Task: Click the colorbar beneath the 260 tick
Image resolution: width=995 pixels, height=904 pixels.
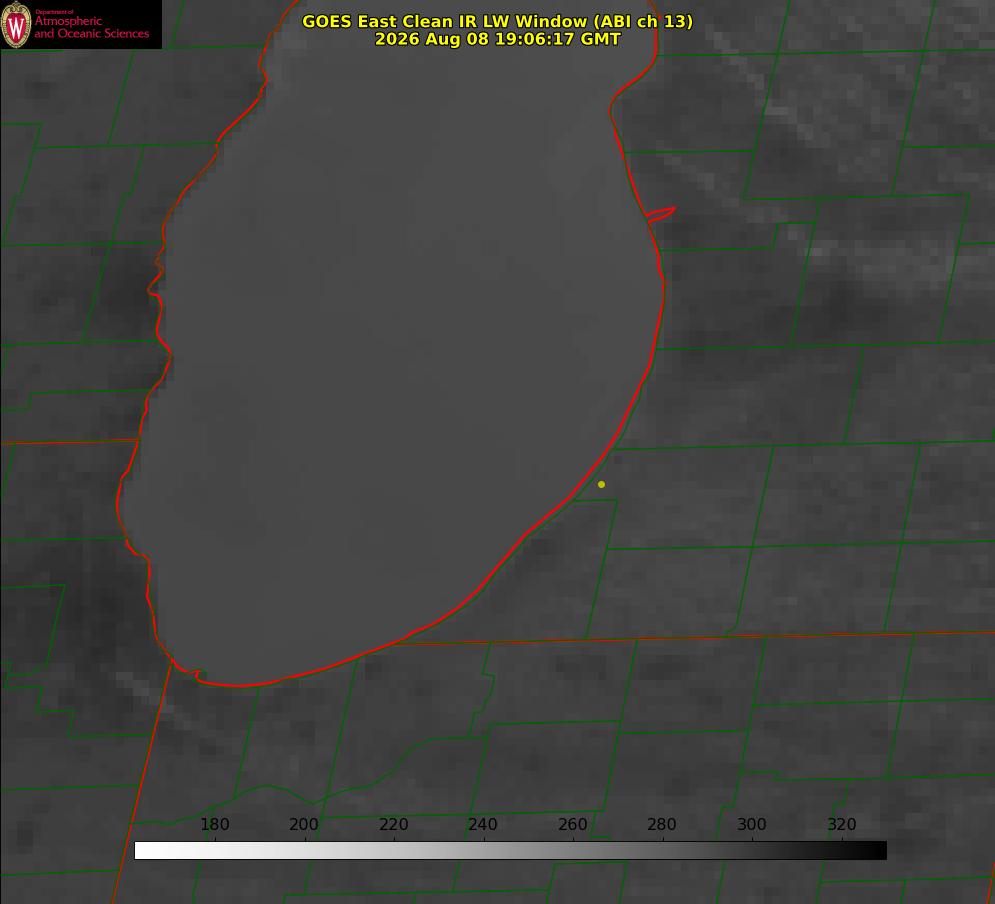Action: point(573,851)
